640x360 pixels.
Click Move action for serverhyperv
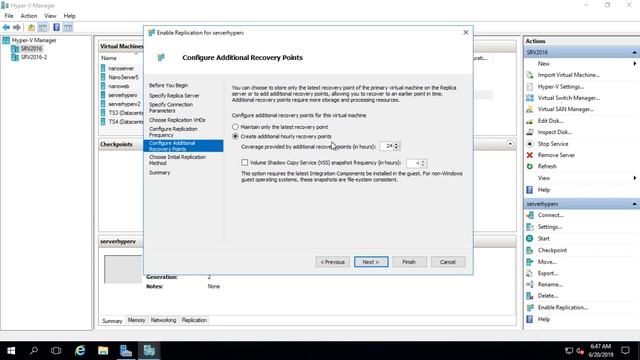[547, 262]
